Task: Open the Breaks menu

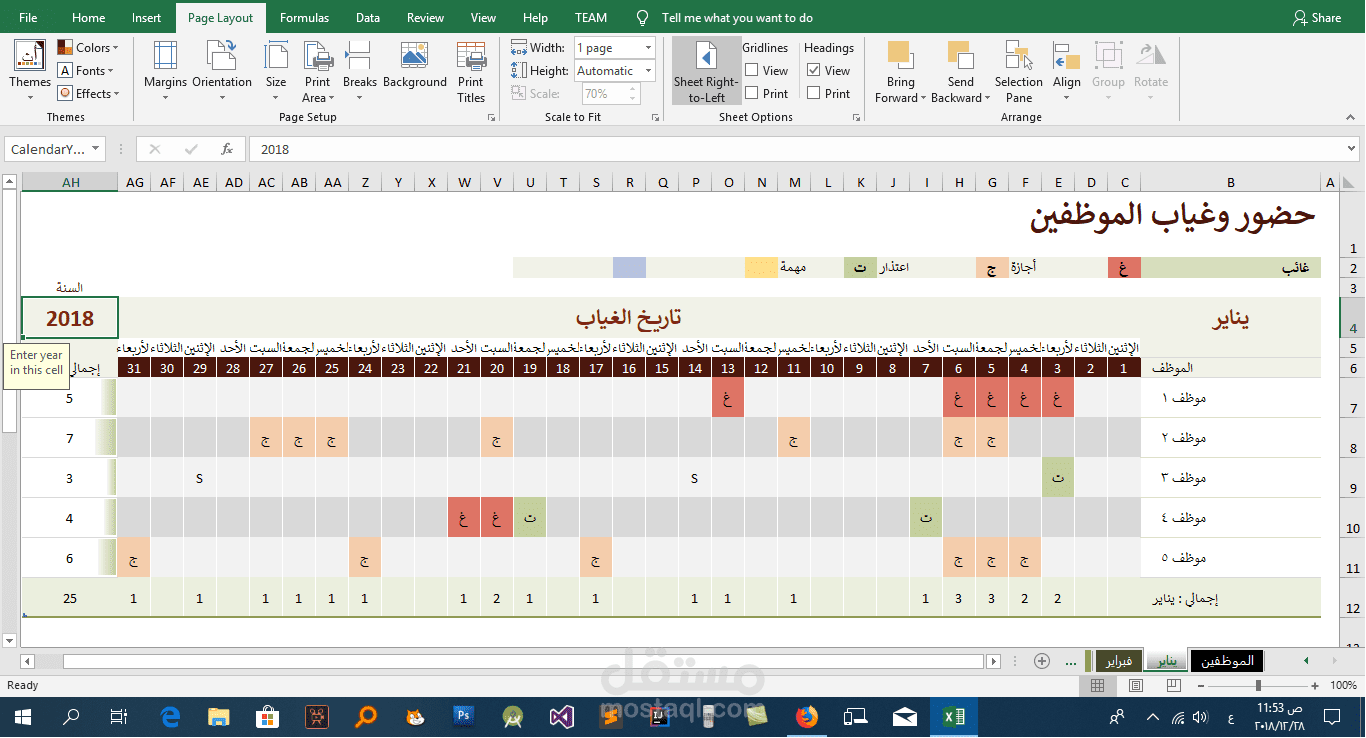Action: pos(360,71)
